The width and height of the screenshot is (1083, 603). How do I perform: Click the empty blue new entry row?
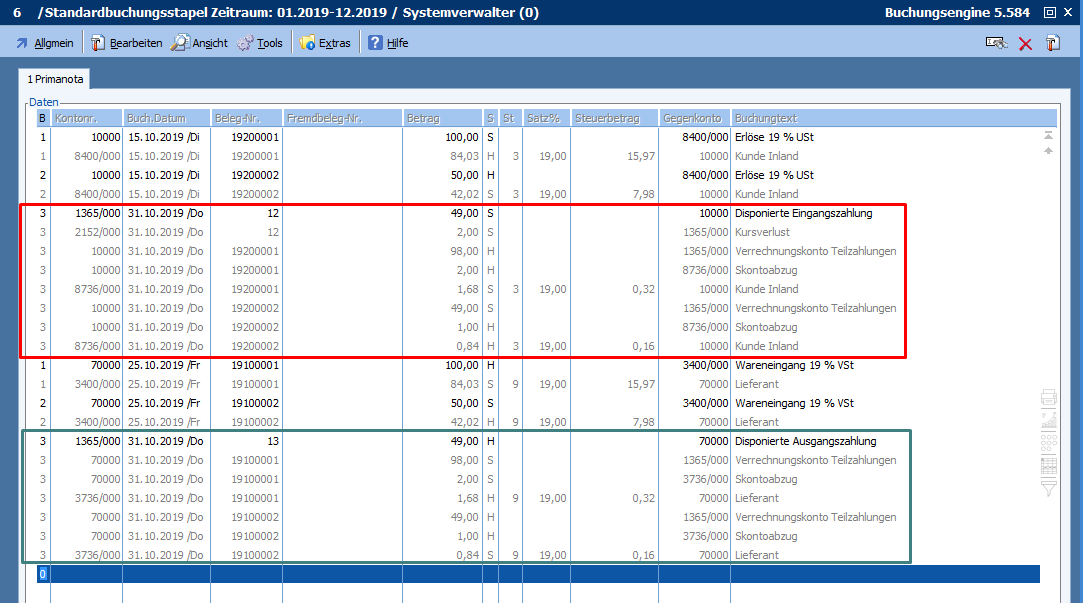click(540, 574)
